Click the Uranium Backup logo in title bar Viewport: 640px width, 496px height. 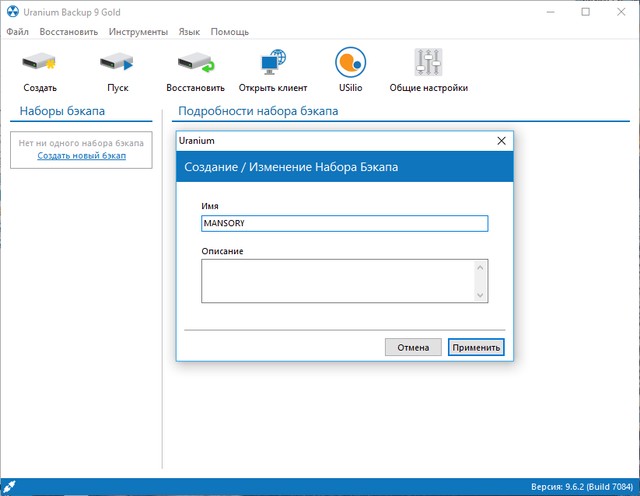[x=12, y=12]
